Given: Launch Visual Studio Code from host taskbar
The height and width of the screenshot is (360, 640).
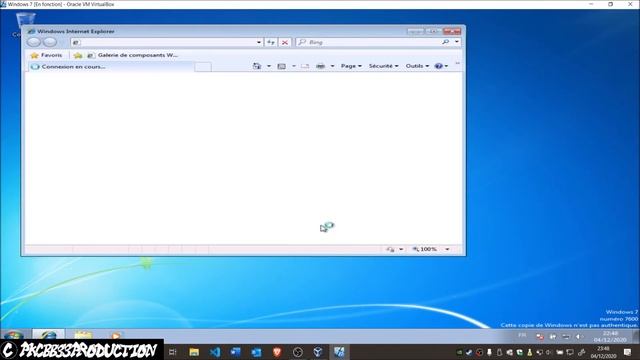Looking at the screenshot, I should point(215,352).
